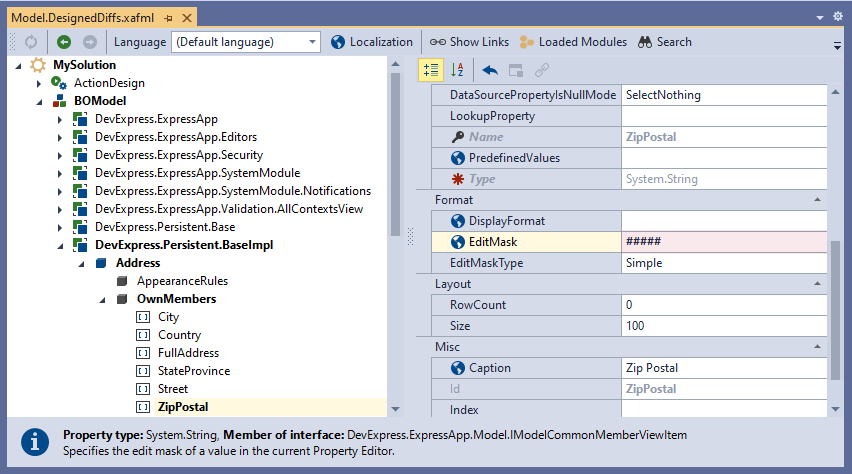Click the LookupProperty value field
The width and height of the screenshot is (852, 474).
[x=724, y=116]
